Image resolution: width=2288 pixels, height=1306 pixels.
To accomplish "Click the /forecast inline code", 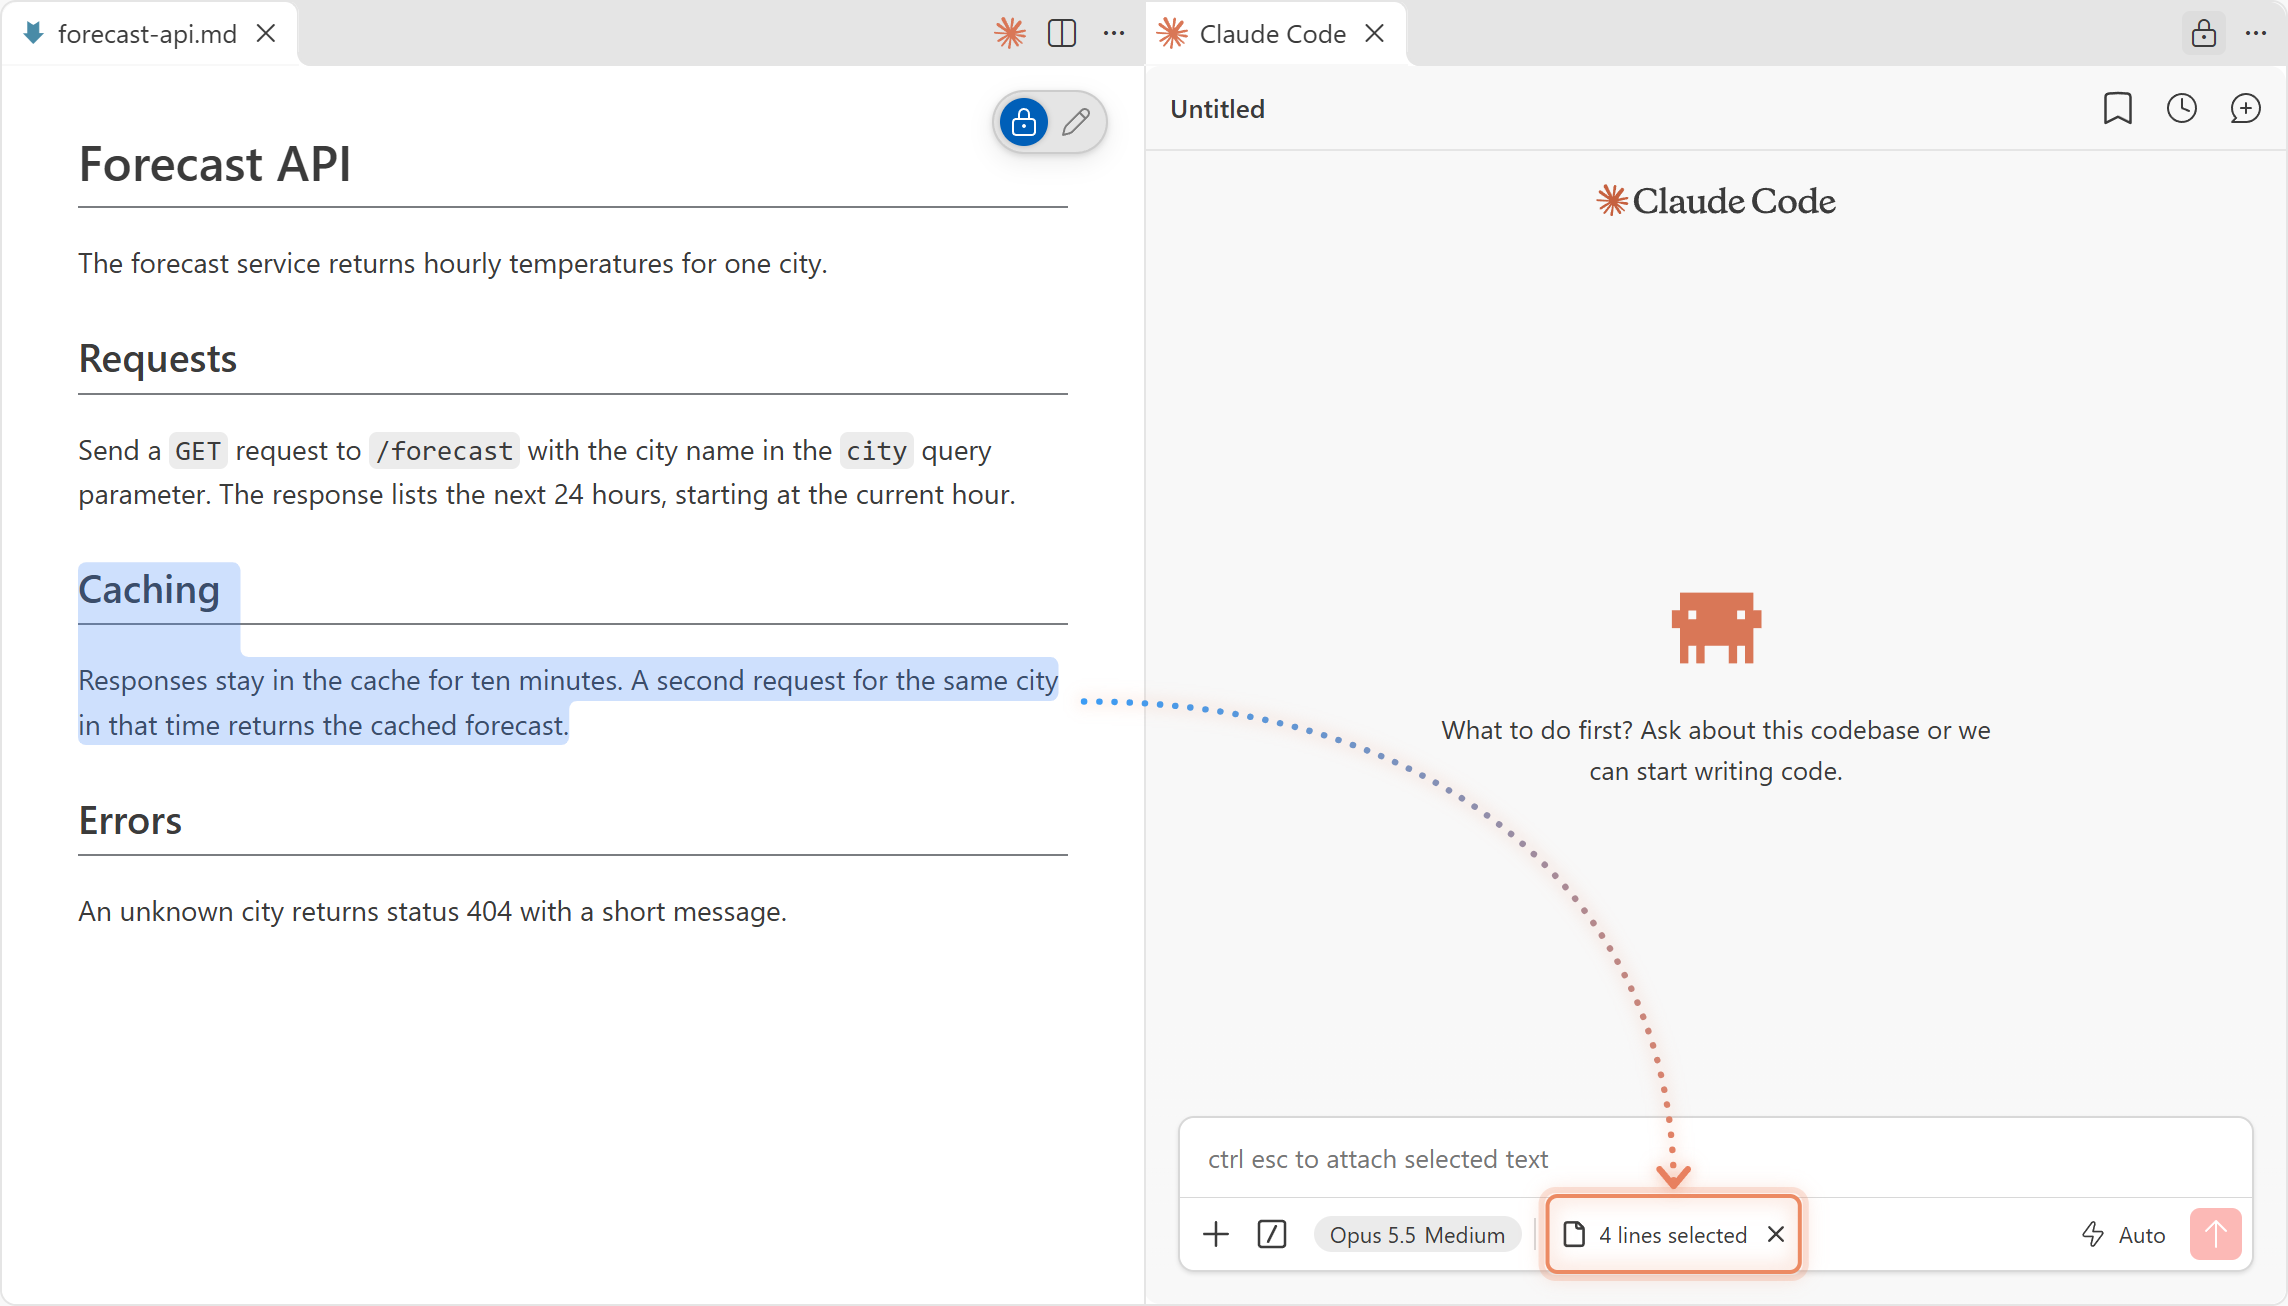I will click(x=444, y=451).
